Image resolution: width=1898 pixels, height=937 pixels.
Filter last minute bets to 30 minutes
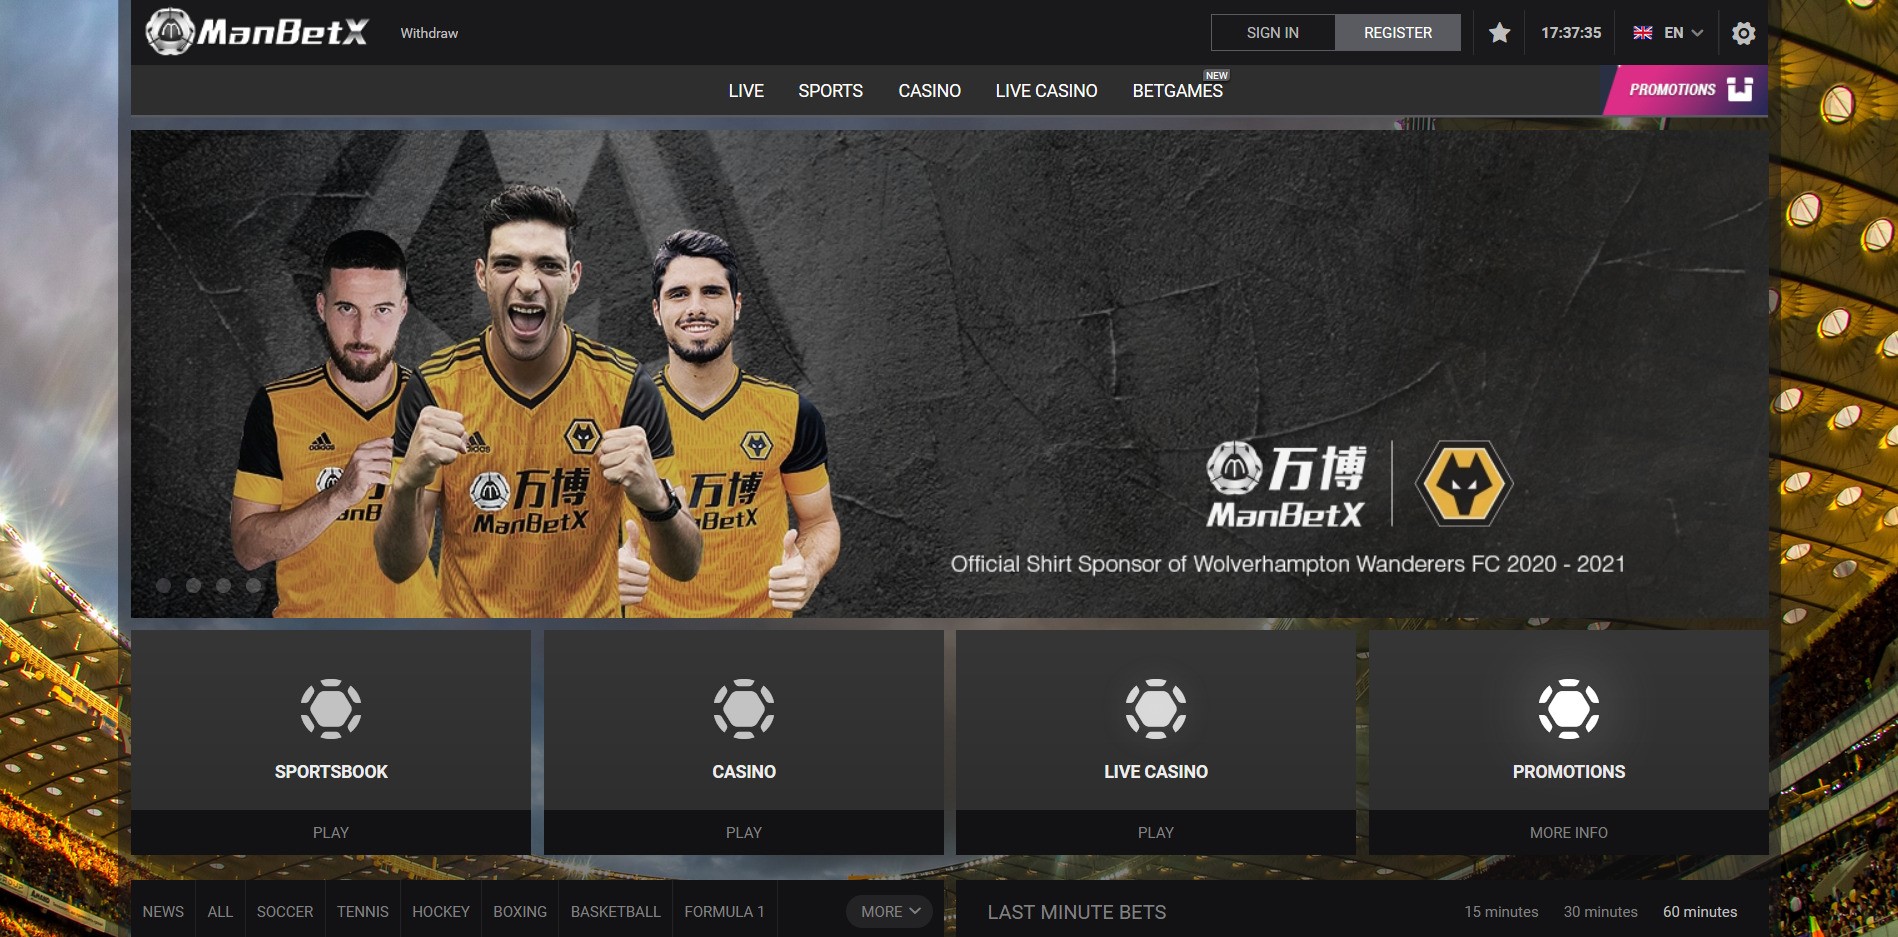tap(1601, 912)
